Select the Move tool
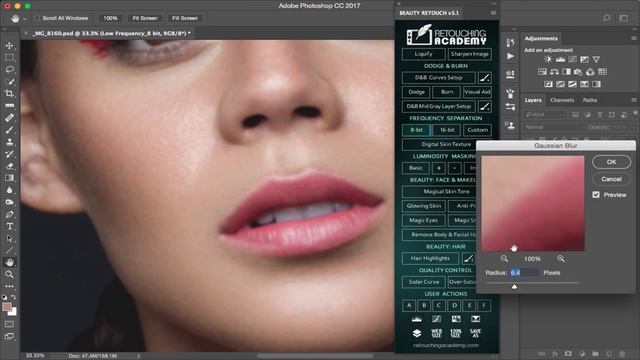The width and height of the screenshot is (640, 360). pyautogui.click(x=9, y=46)
